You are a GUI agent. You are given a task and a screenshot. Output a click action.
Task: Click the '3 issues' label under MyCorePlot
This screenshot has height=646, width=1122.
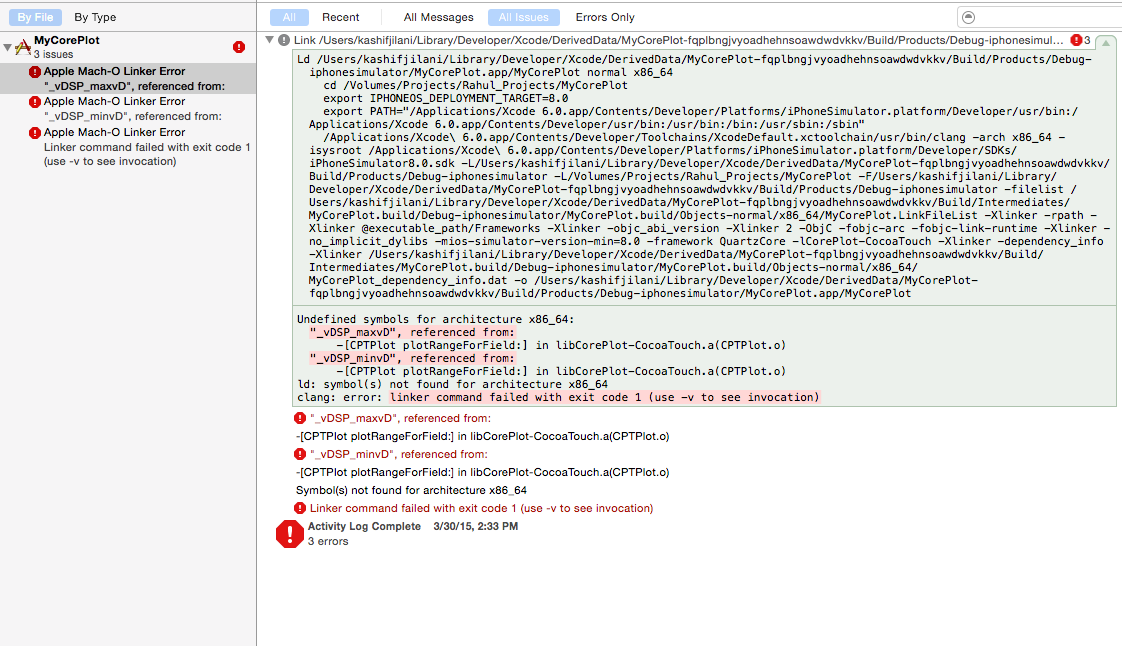pyautogui.click(x=54, y=54)
